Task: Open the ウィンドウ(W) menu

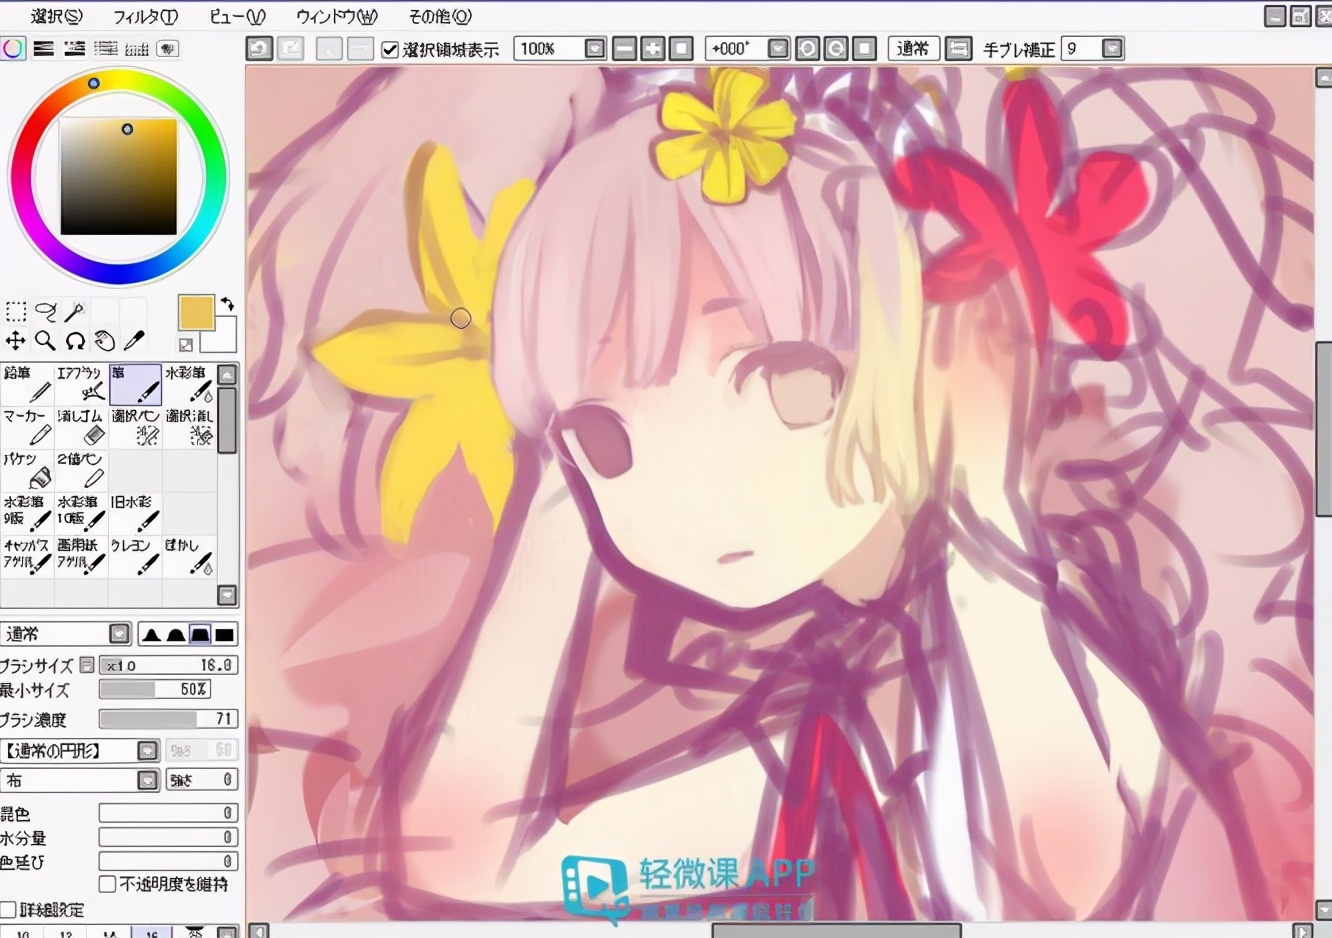Action: click(337, 16)
